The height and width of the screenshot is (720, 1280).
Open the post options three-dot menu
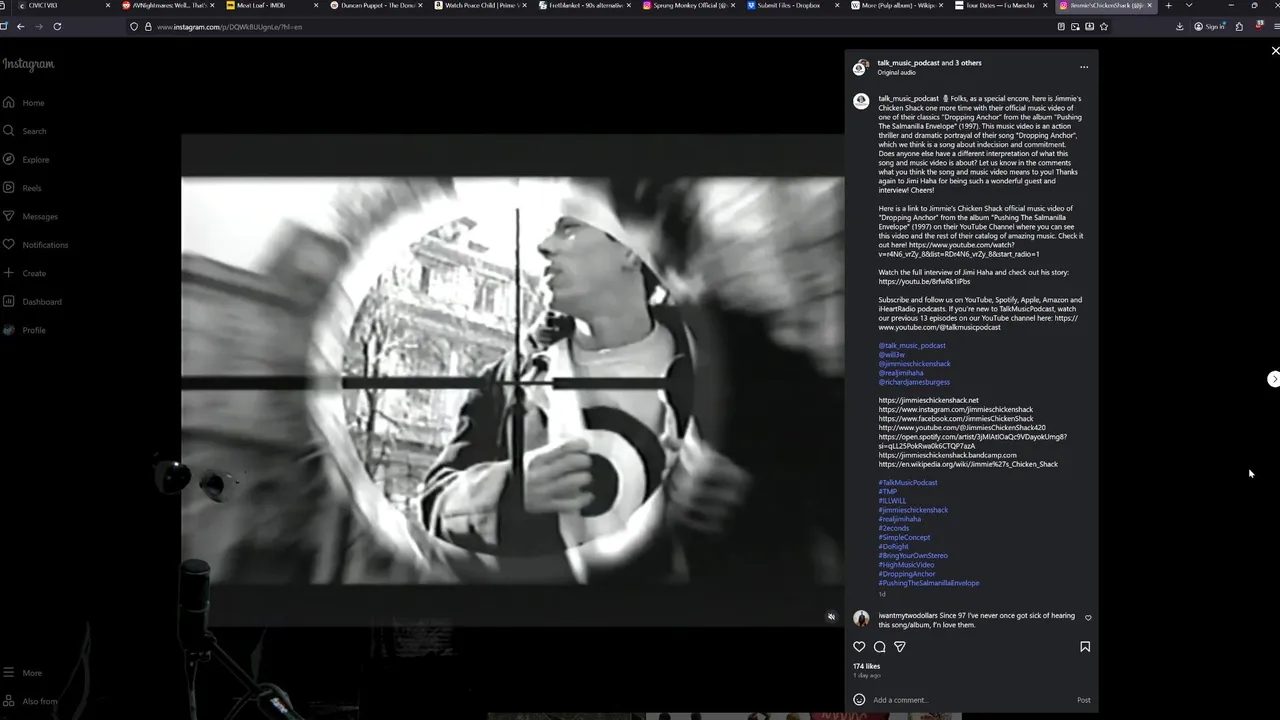coord(1084,67)
